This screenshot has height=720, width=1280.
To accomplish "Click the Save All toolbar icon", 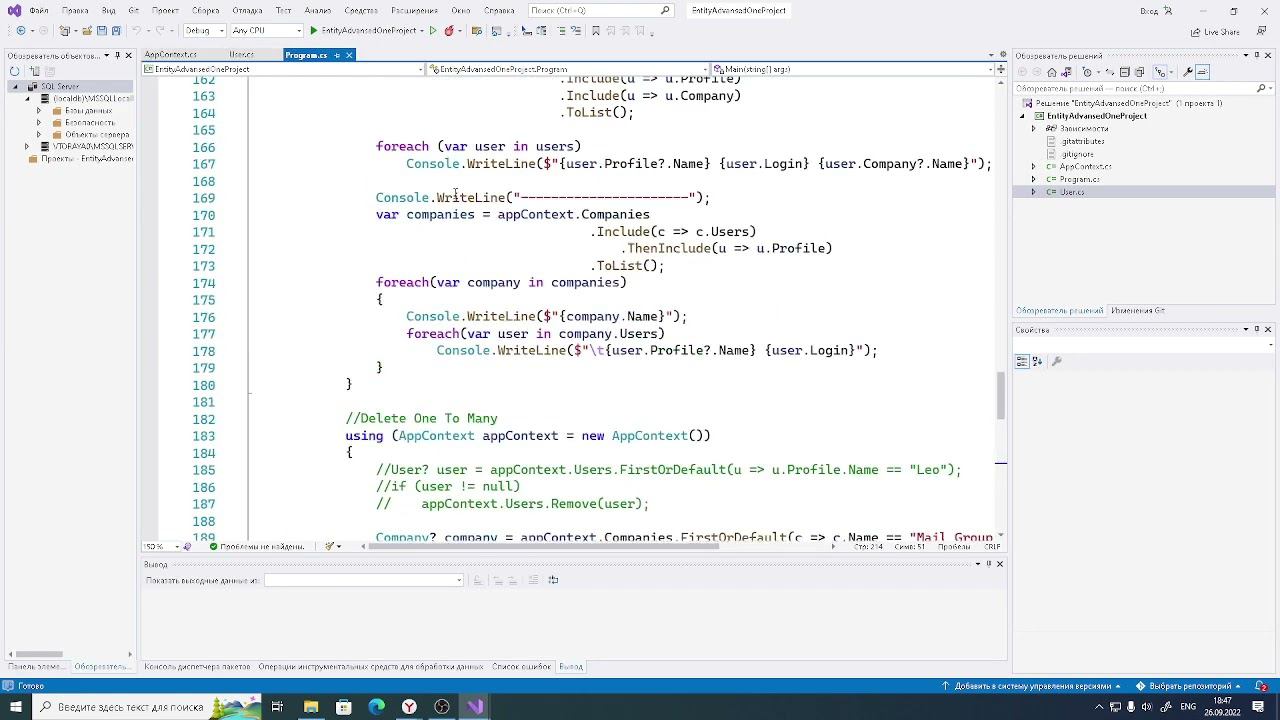I will click(x=115, y=31).
